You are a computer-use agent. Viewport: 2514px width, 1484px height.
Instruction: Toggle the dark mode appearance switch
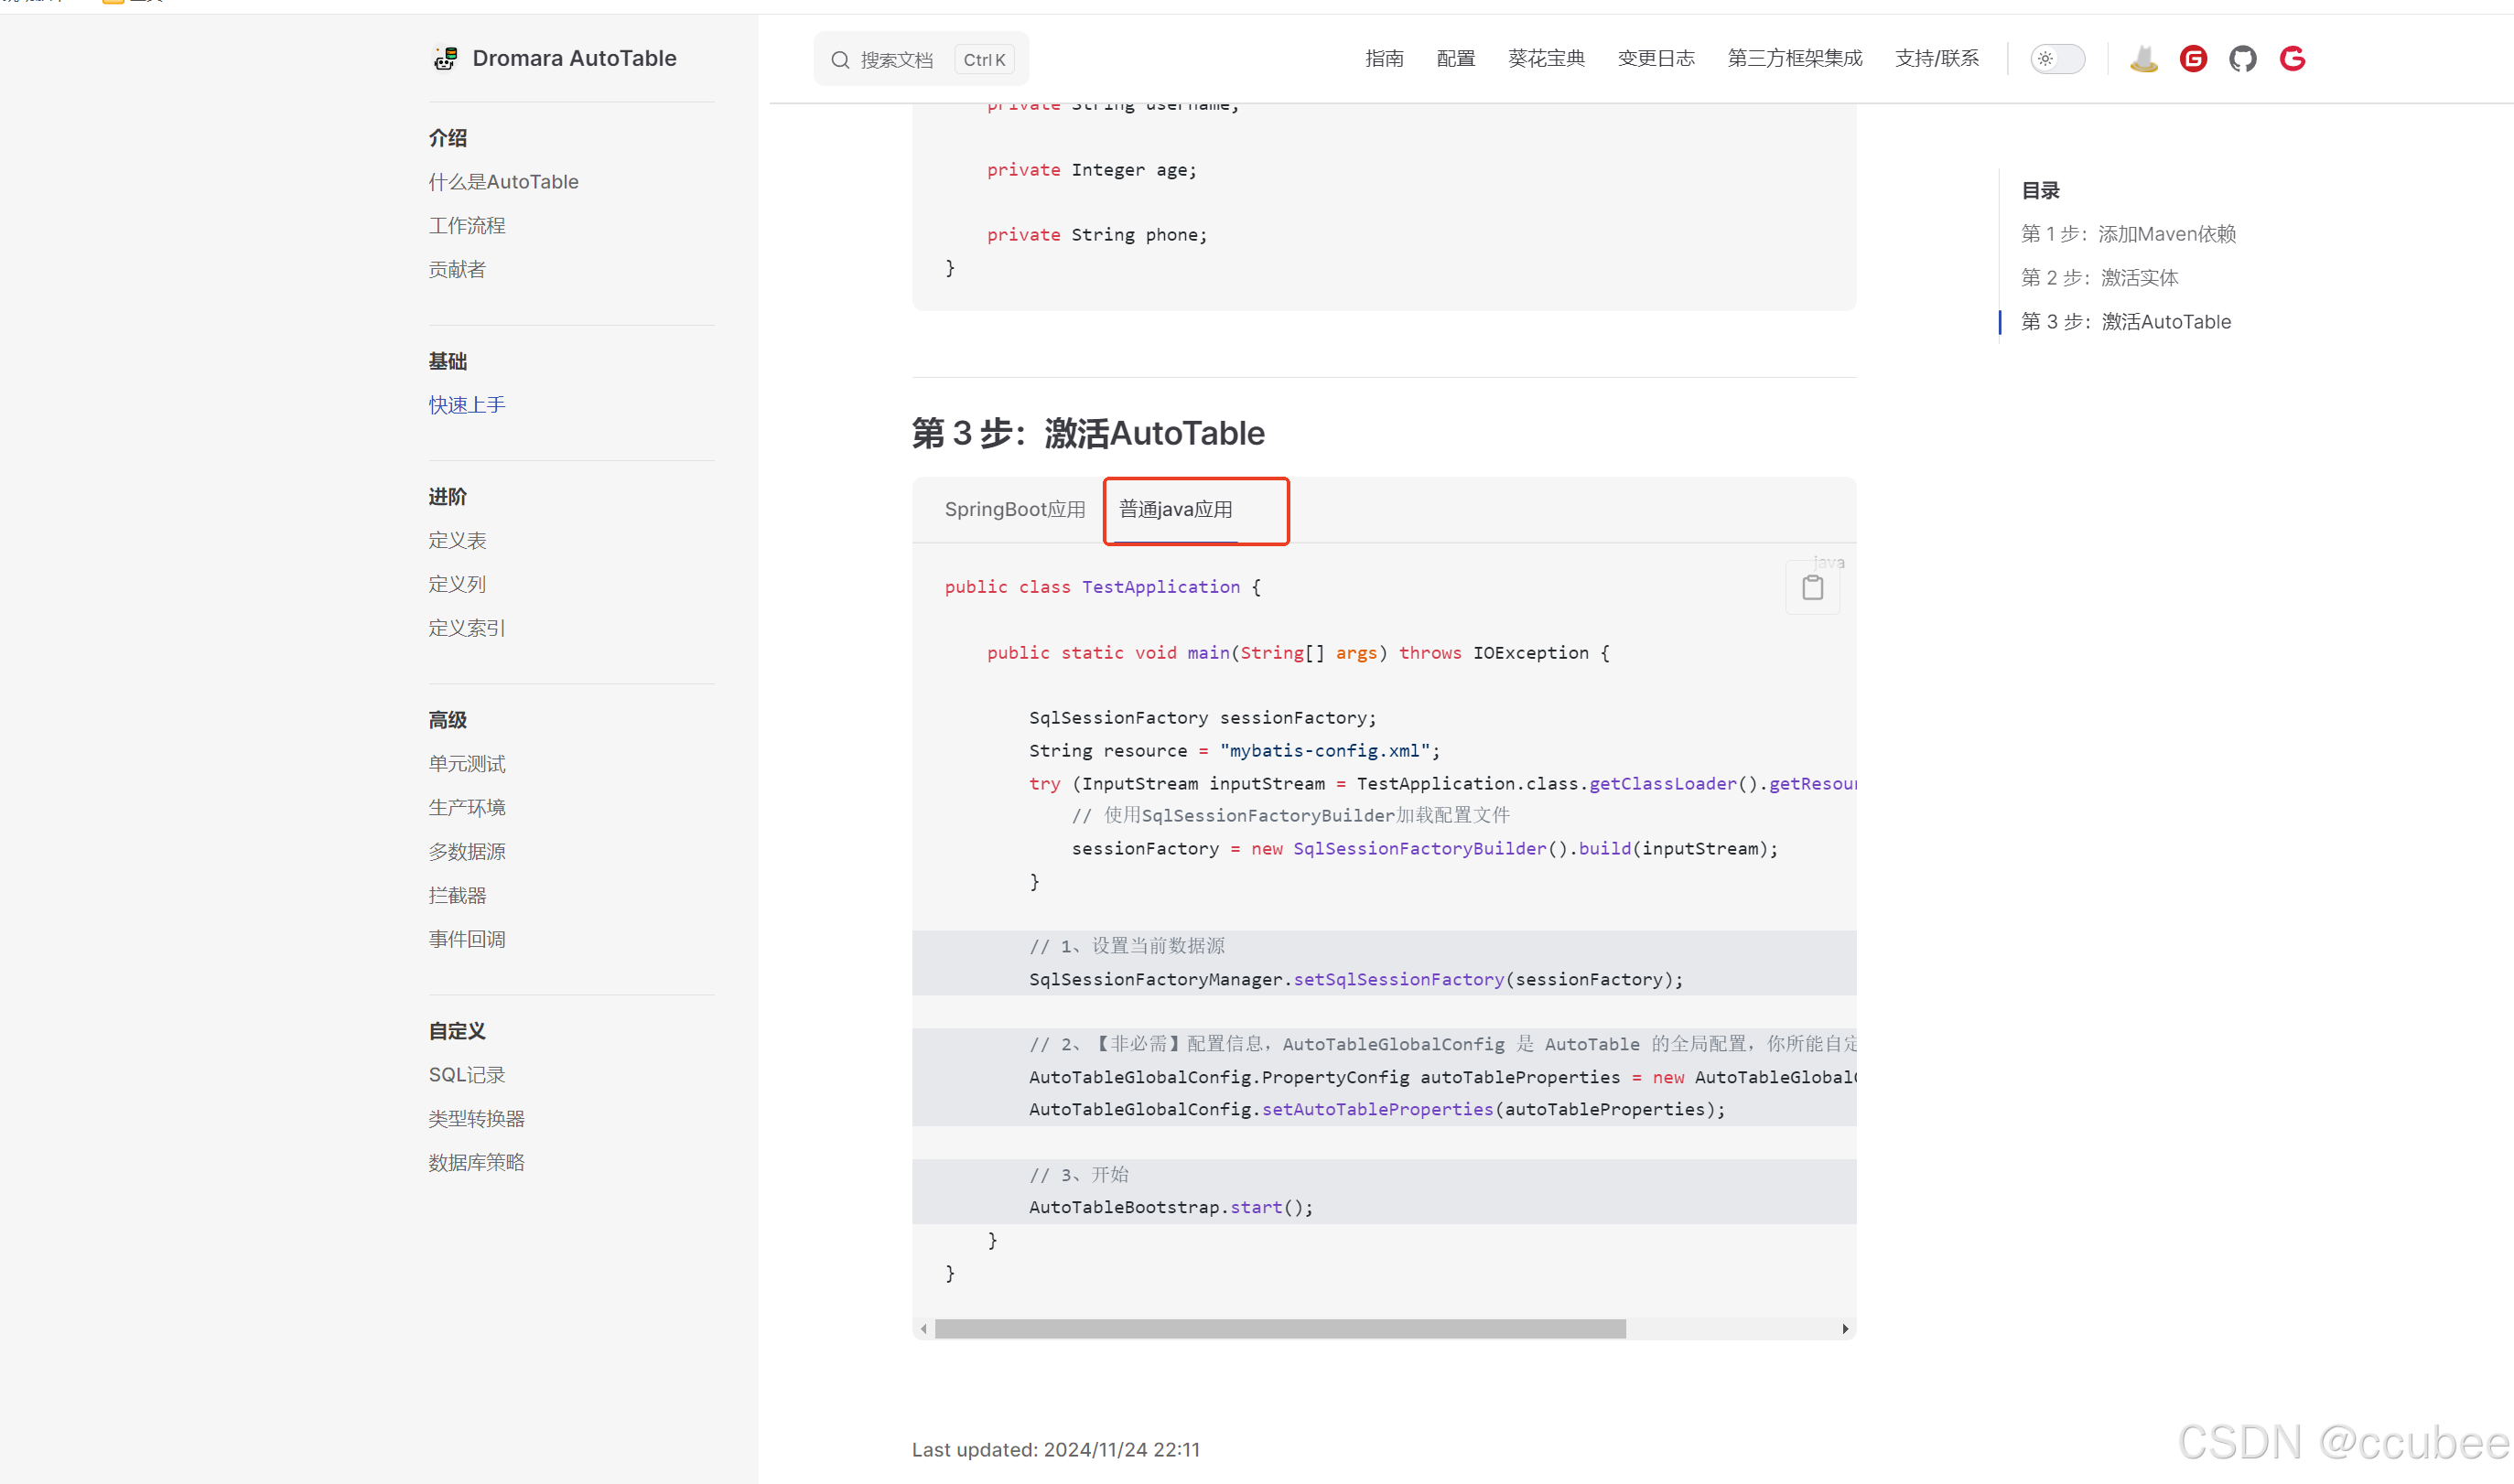pyautogui.click(x=2057, y=59)
